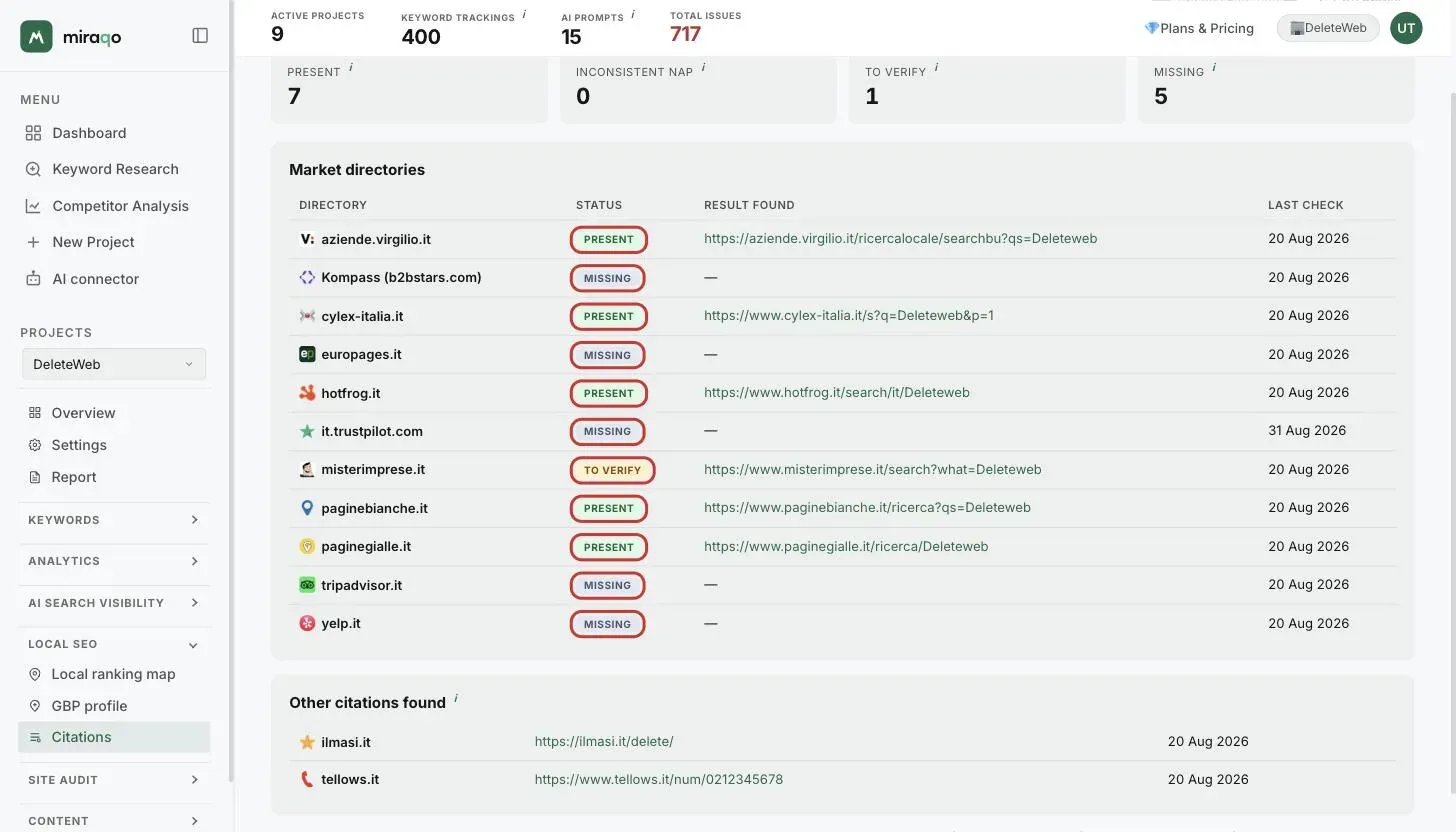The height and width of the screenshot is (832, 1456).
Task: Expand the AI SEARCH VISIBILITY section
Action: (x=114, y=603)
